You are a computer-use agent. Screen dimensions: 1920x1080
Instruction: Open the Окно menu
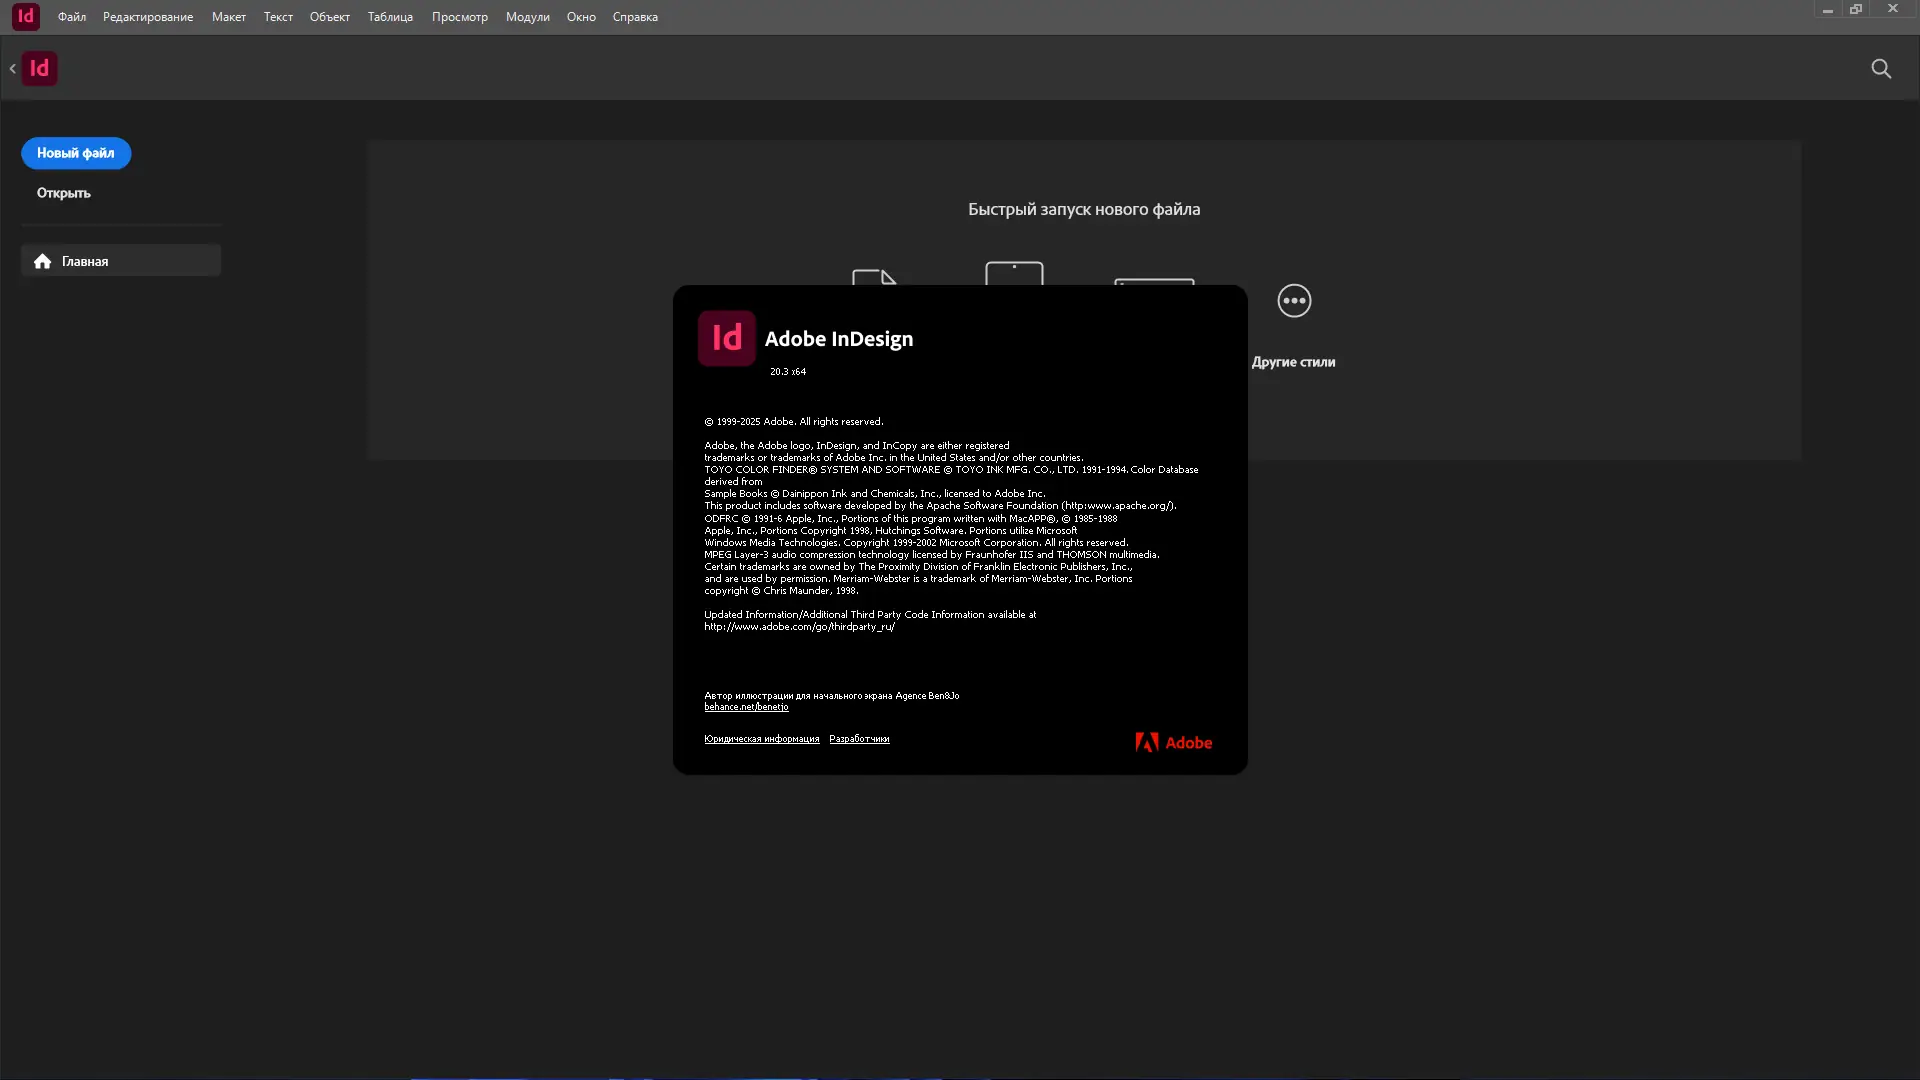coord(581,17)
